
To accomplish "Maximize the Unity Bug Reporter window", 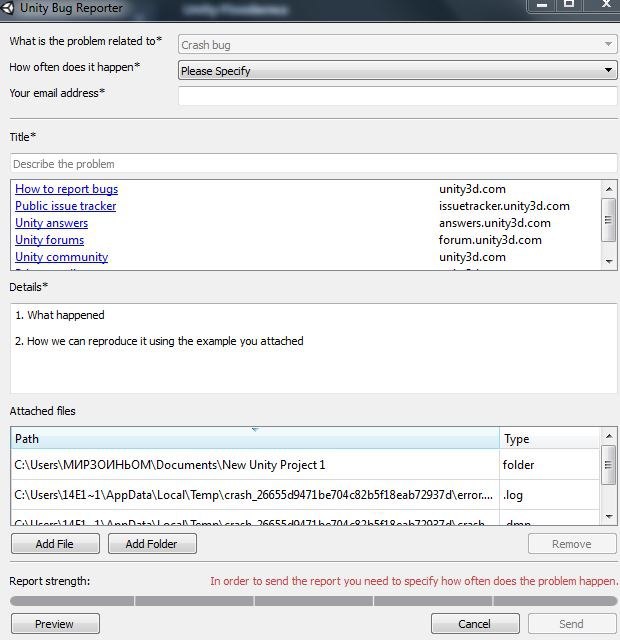I will (569, 6).
